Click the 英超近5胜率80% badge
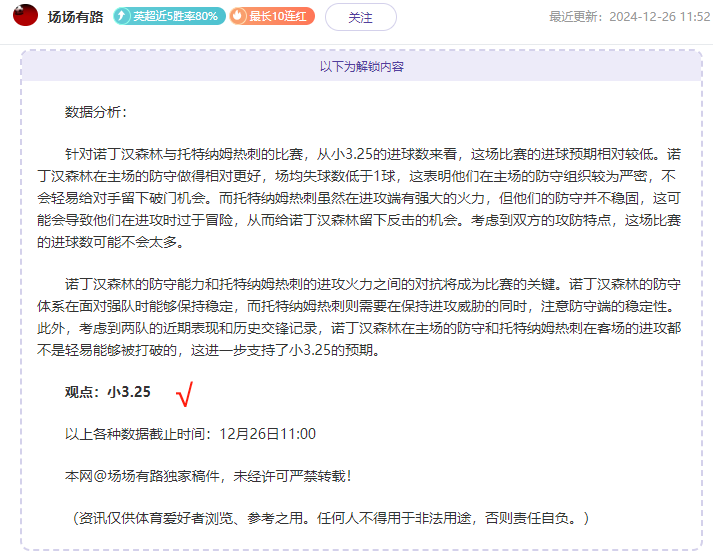713x559 pixels. coord(169,16)
